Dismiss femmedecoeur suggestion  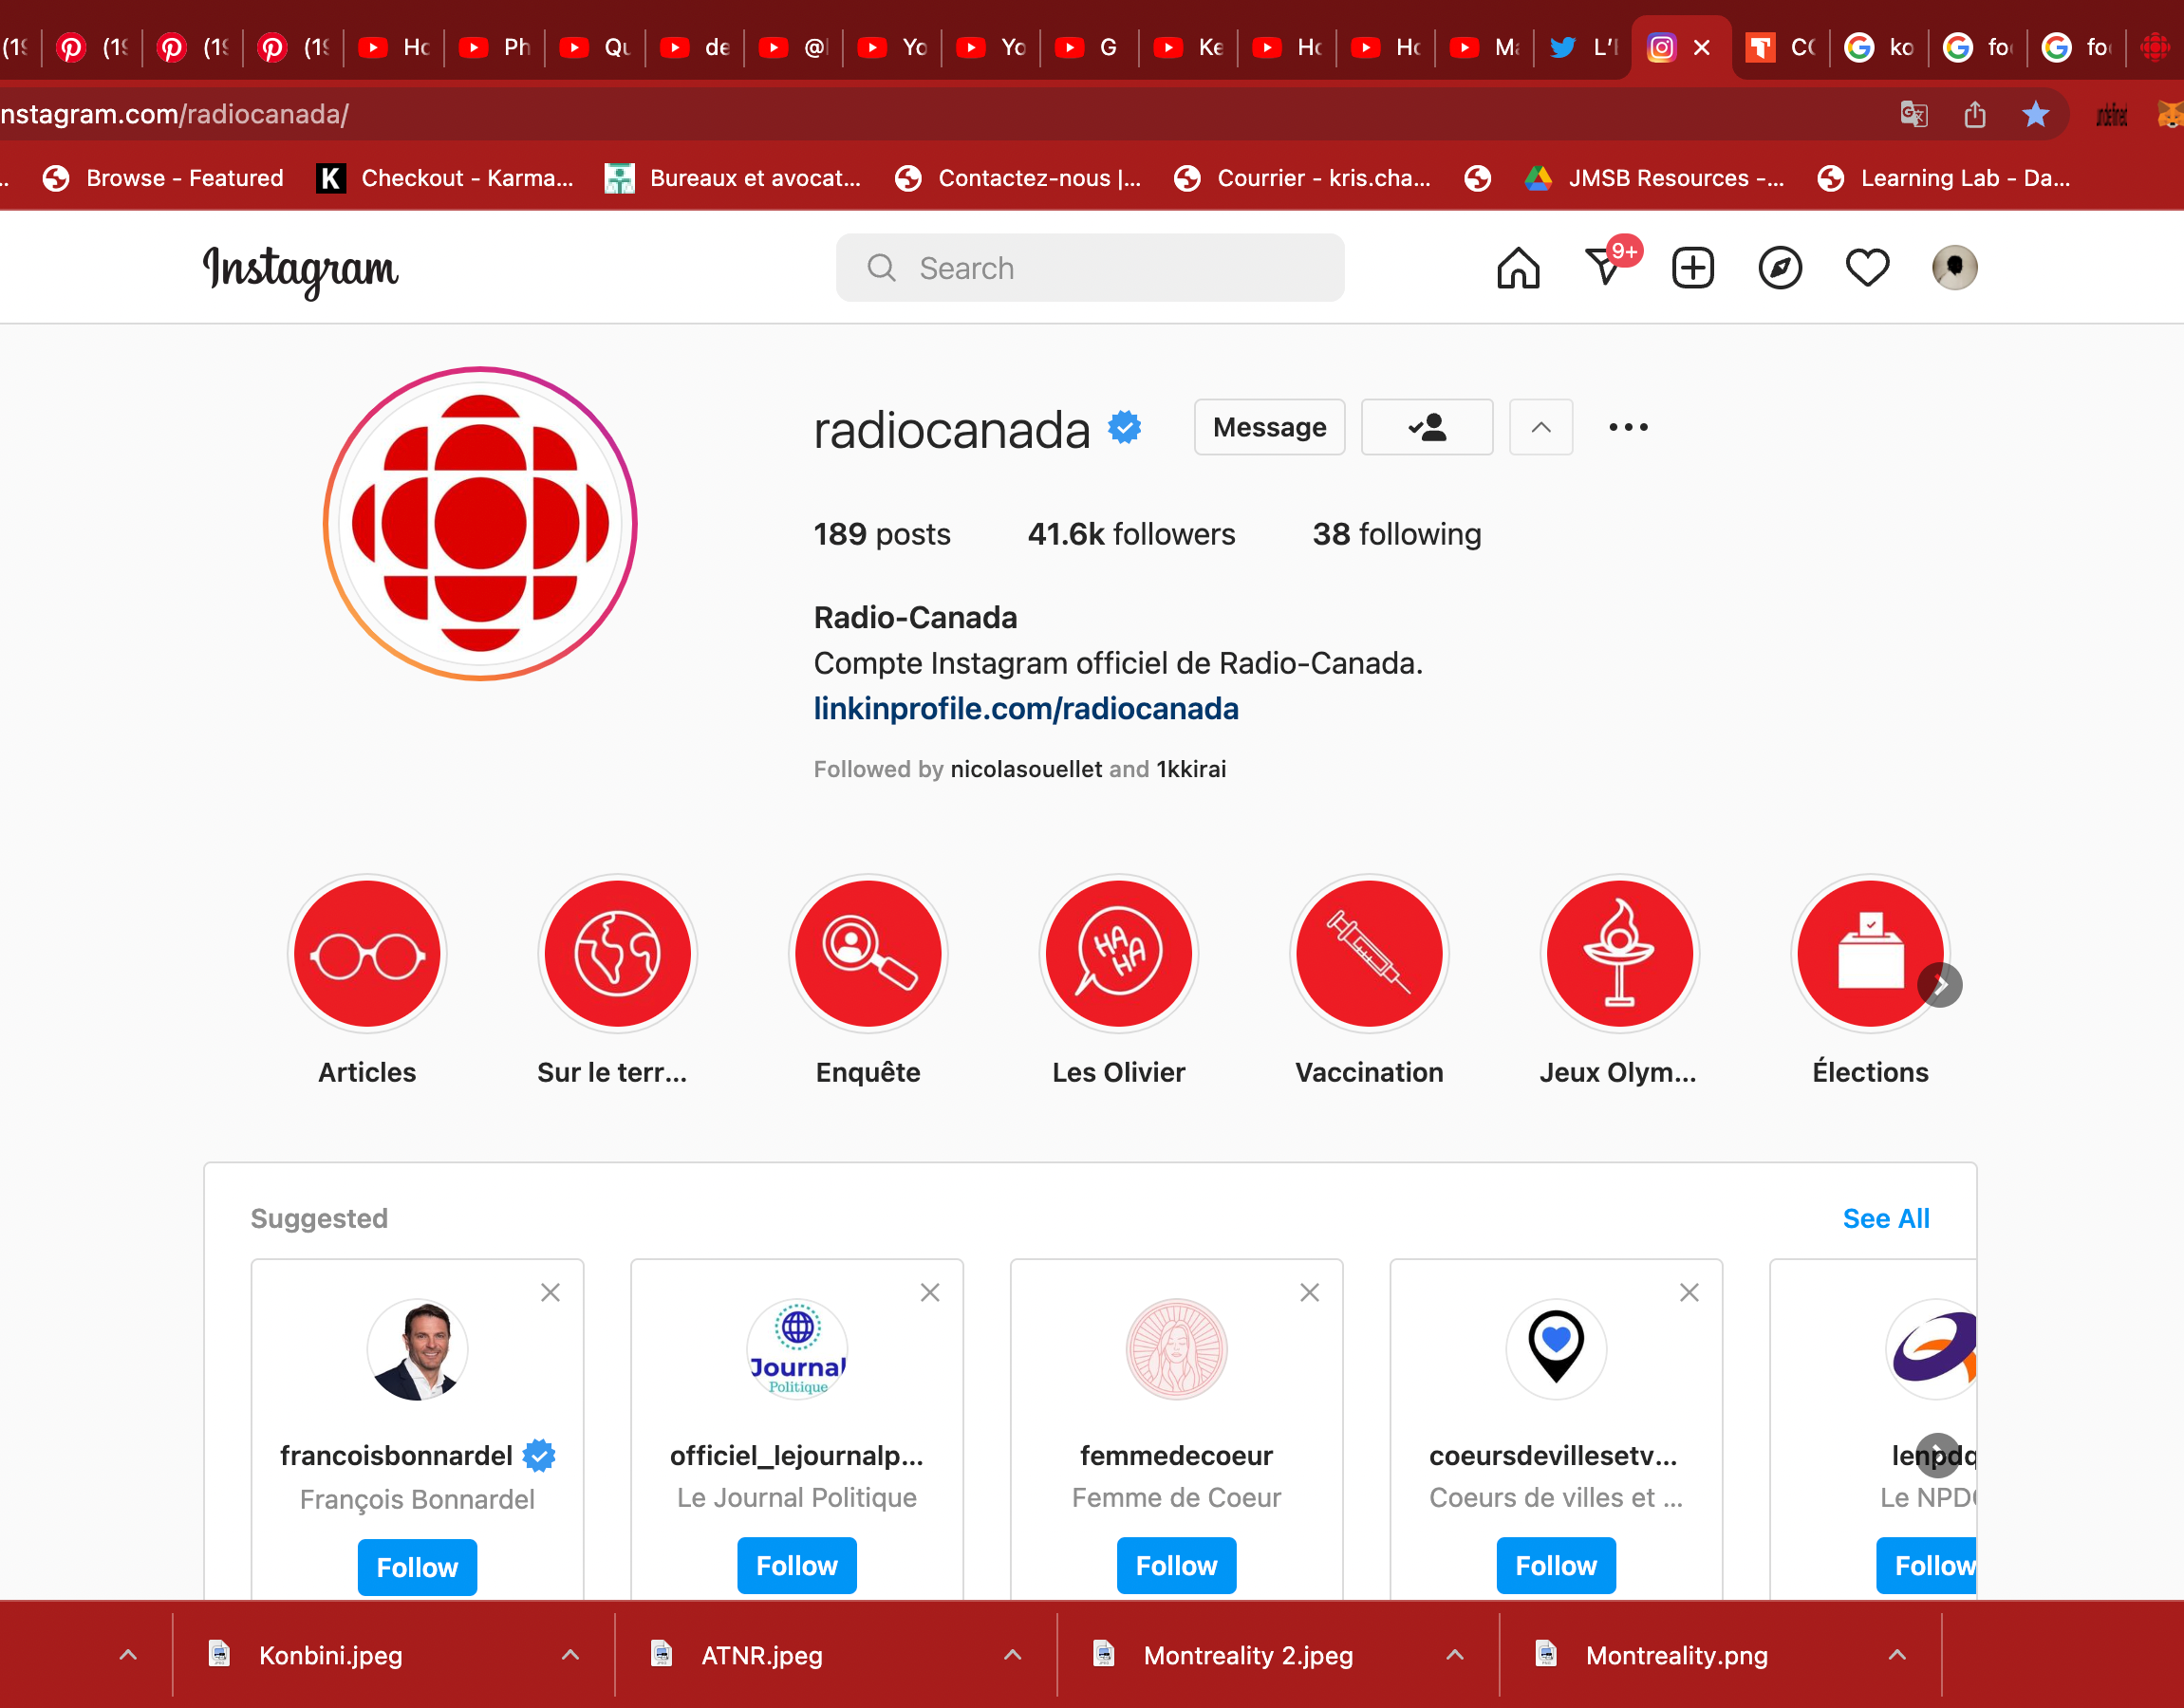1309,1292
